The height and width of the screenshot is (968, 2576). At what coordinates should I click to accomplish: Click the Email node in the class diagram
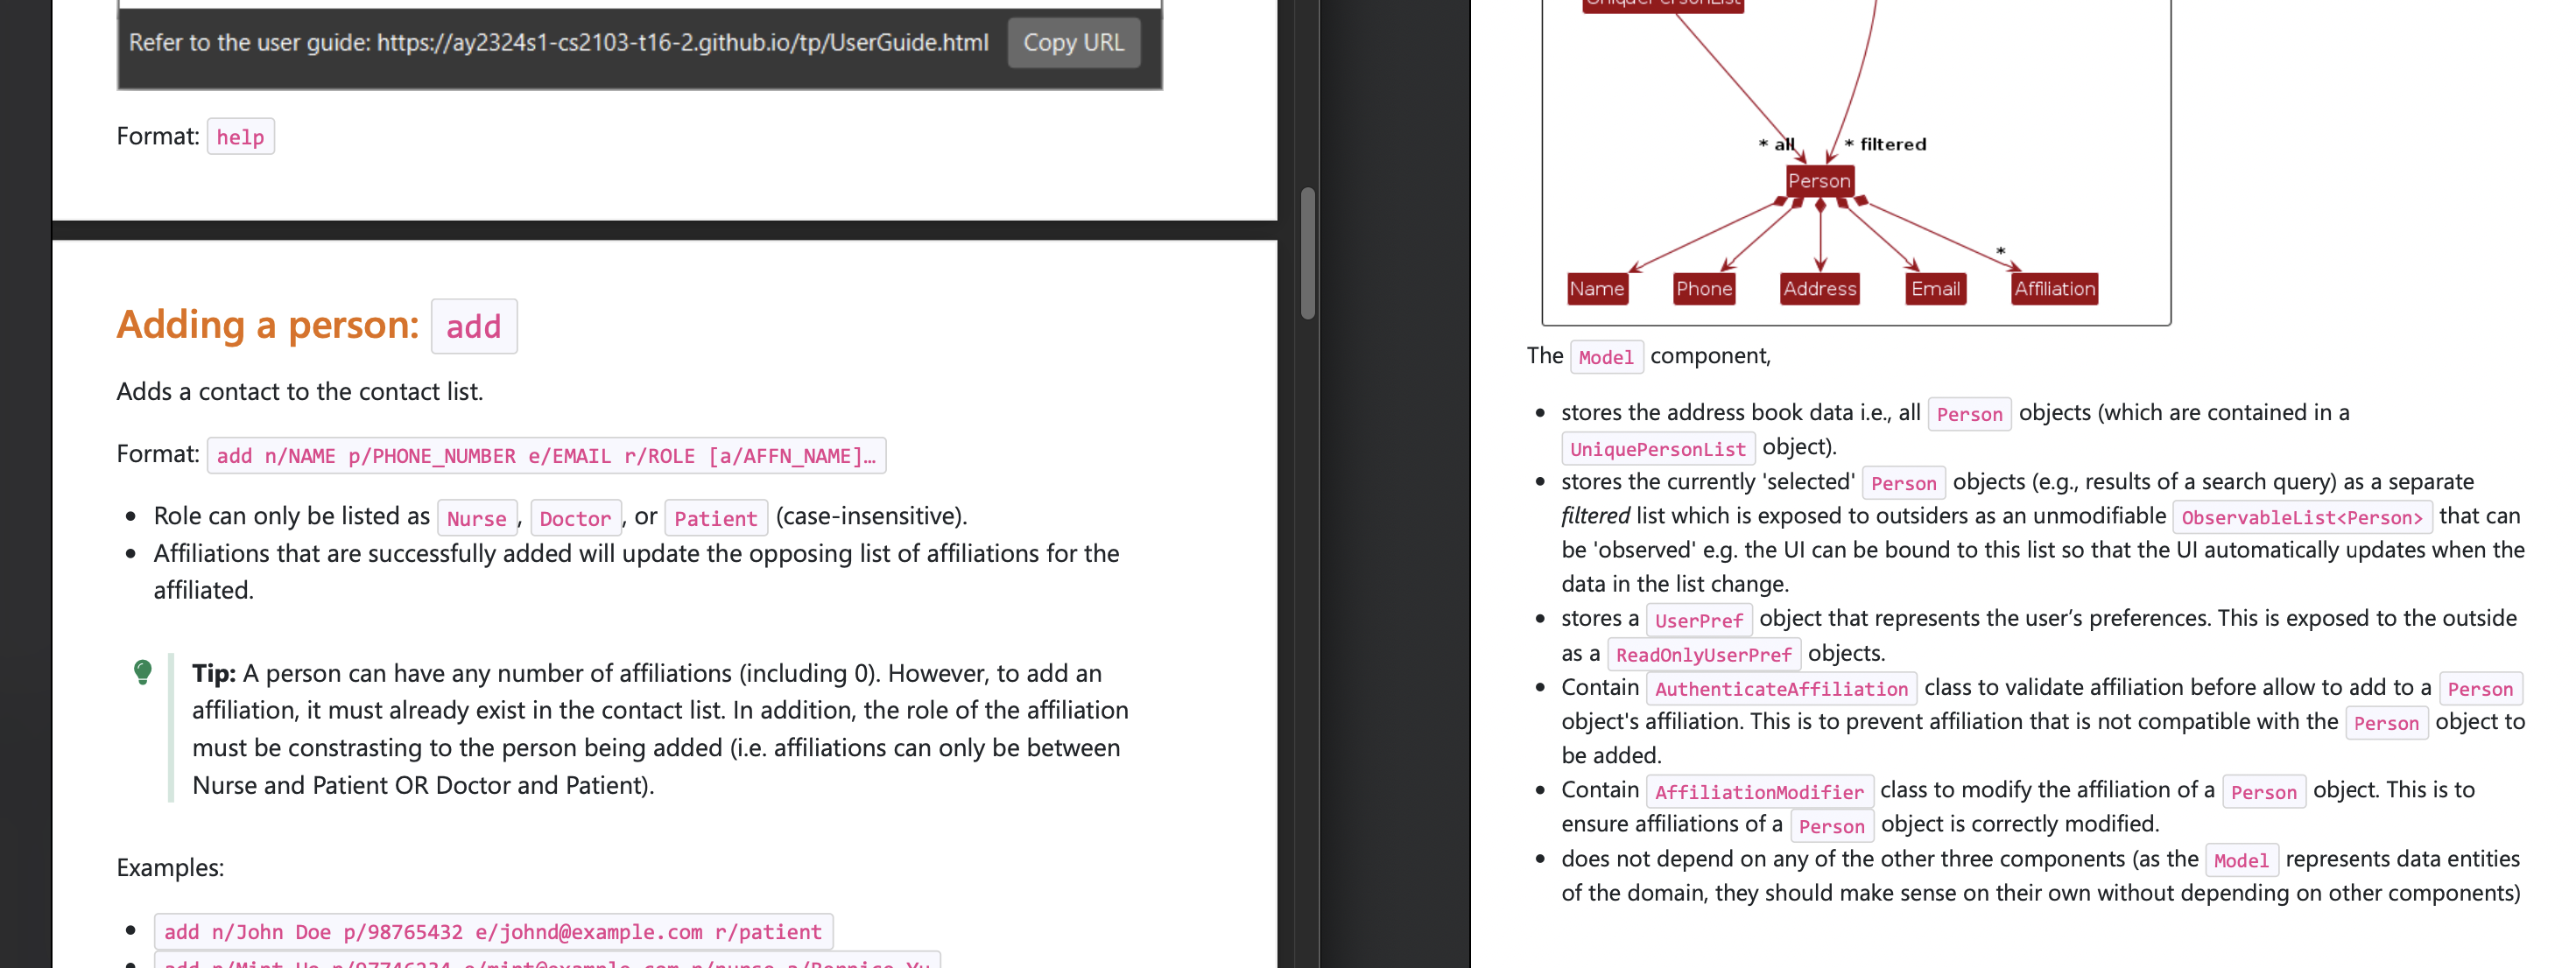click(x=1934, y=289)
